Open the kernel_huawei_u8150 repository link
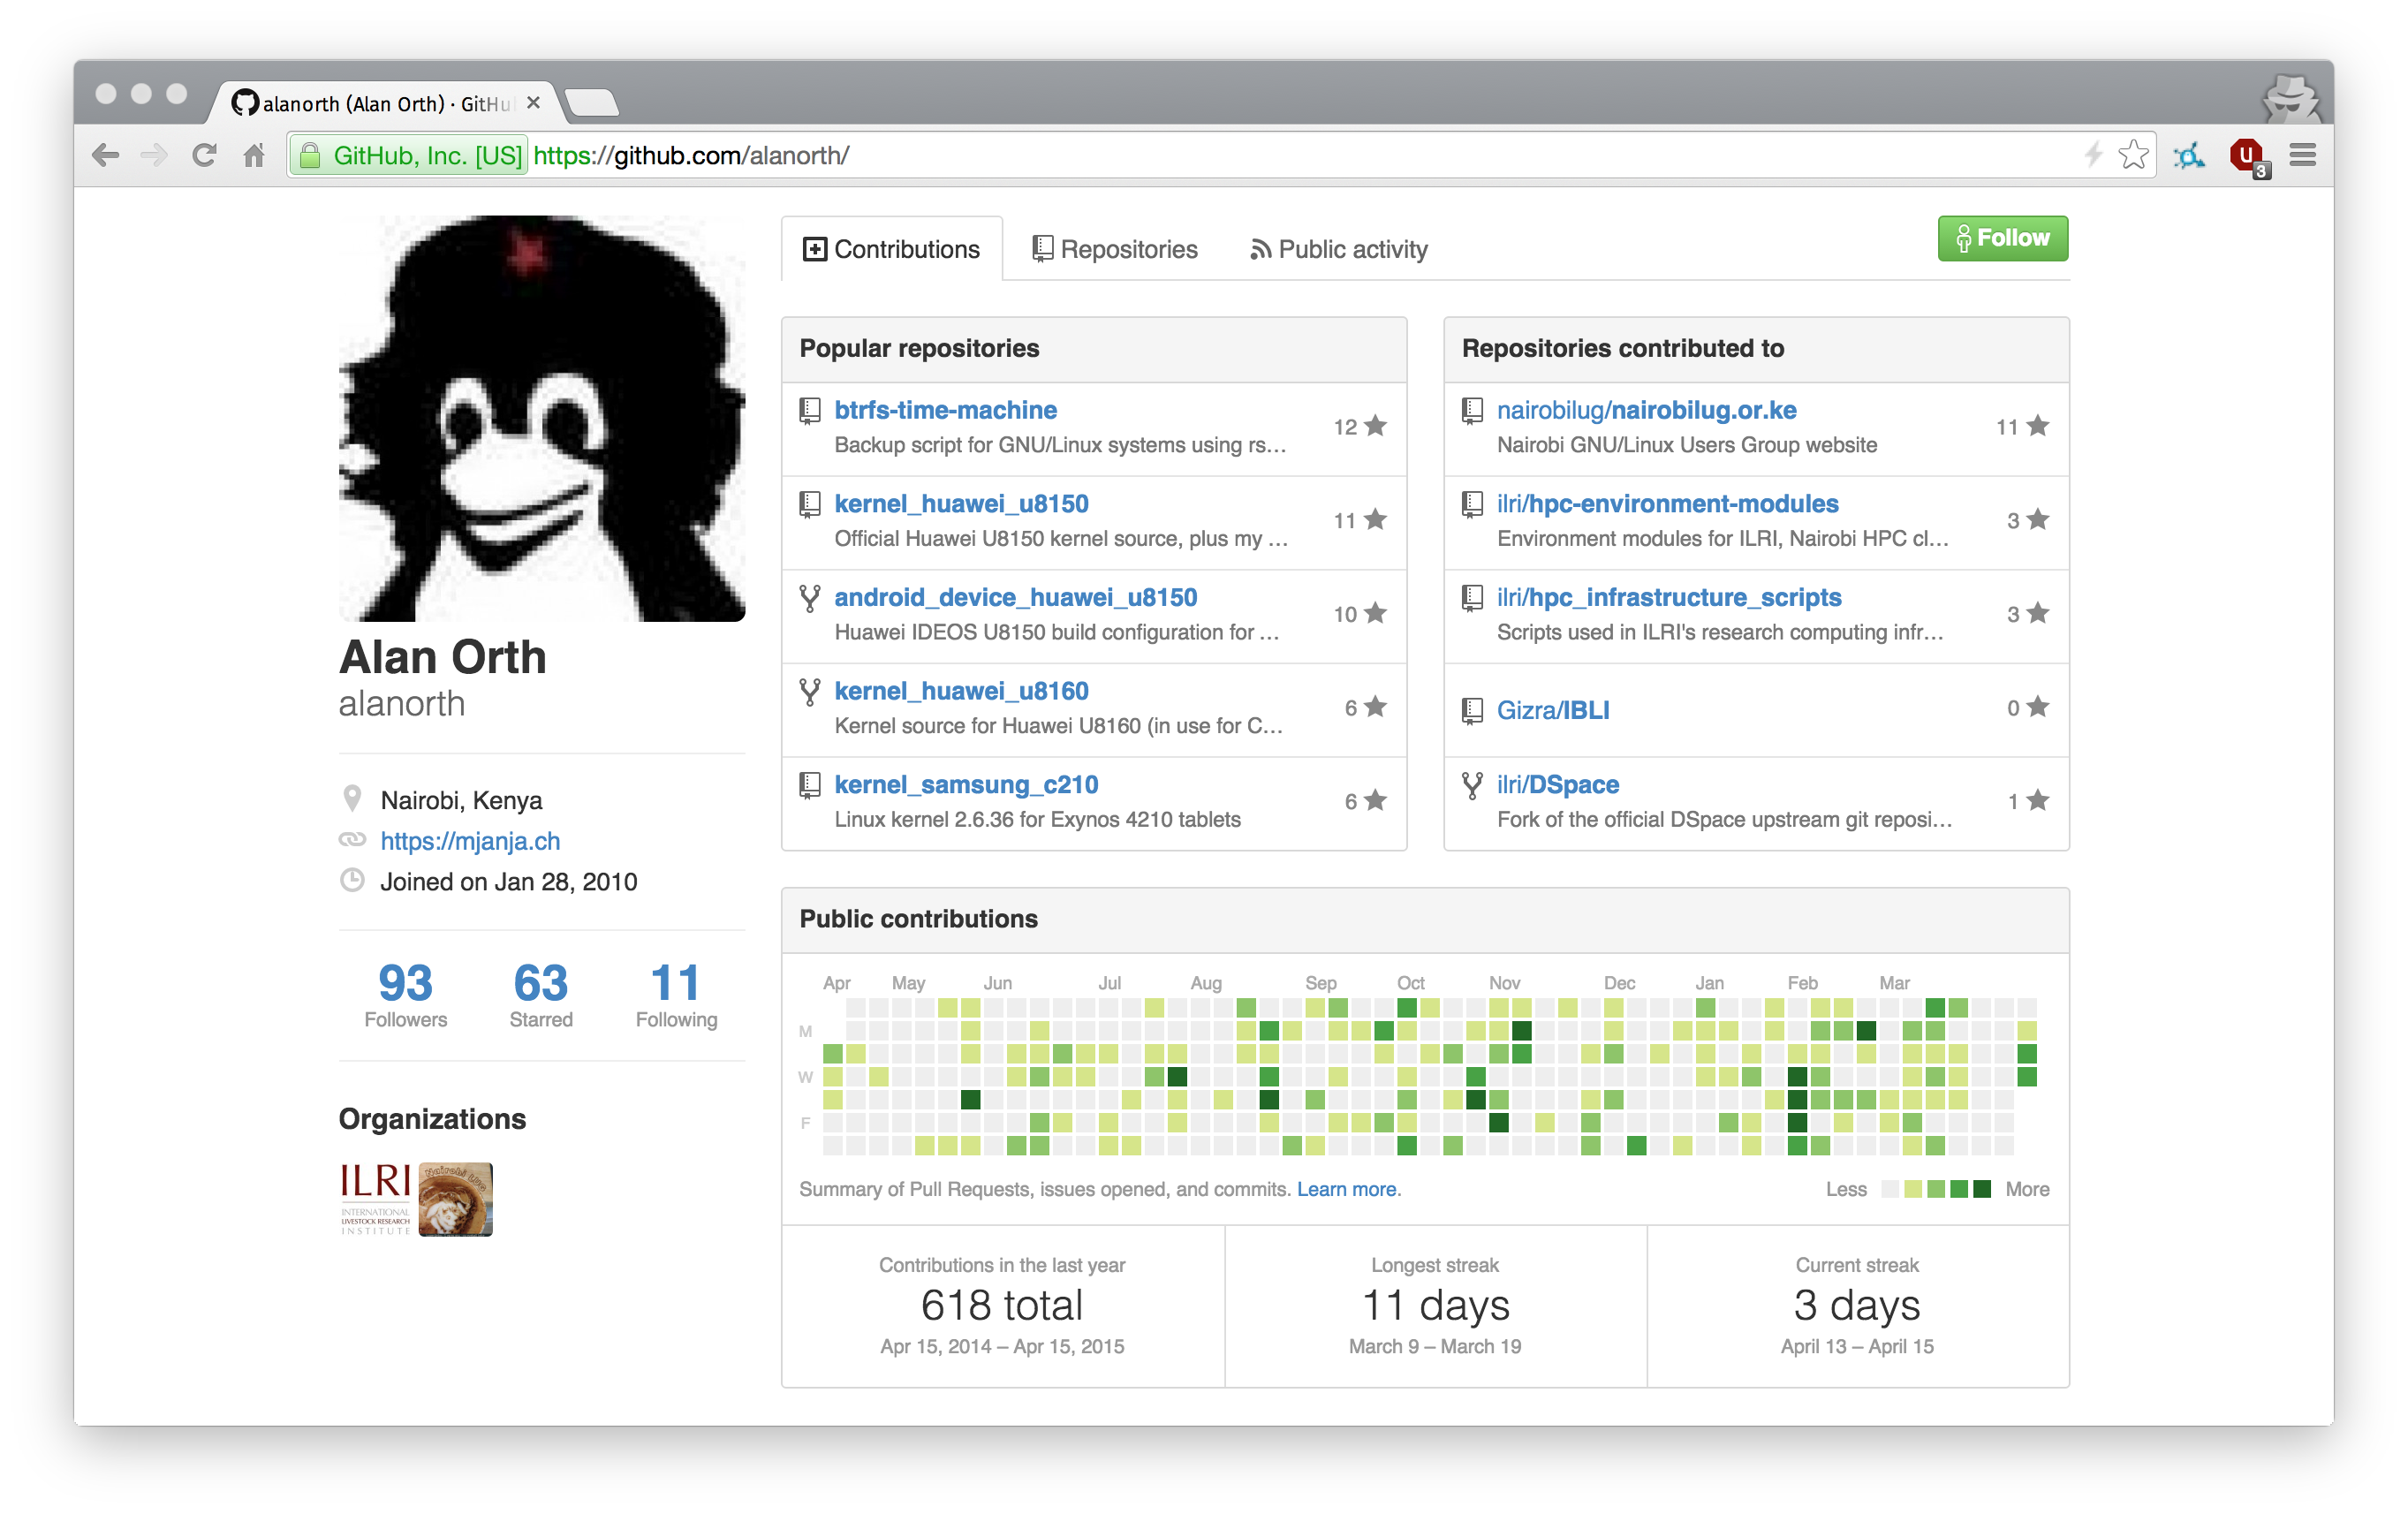2408x1514 pixels. (x=961, y=504)
